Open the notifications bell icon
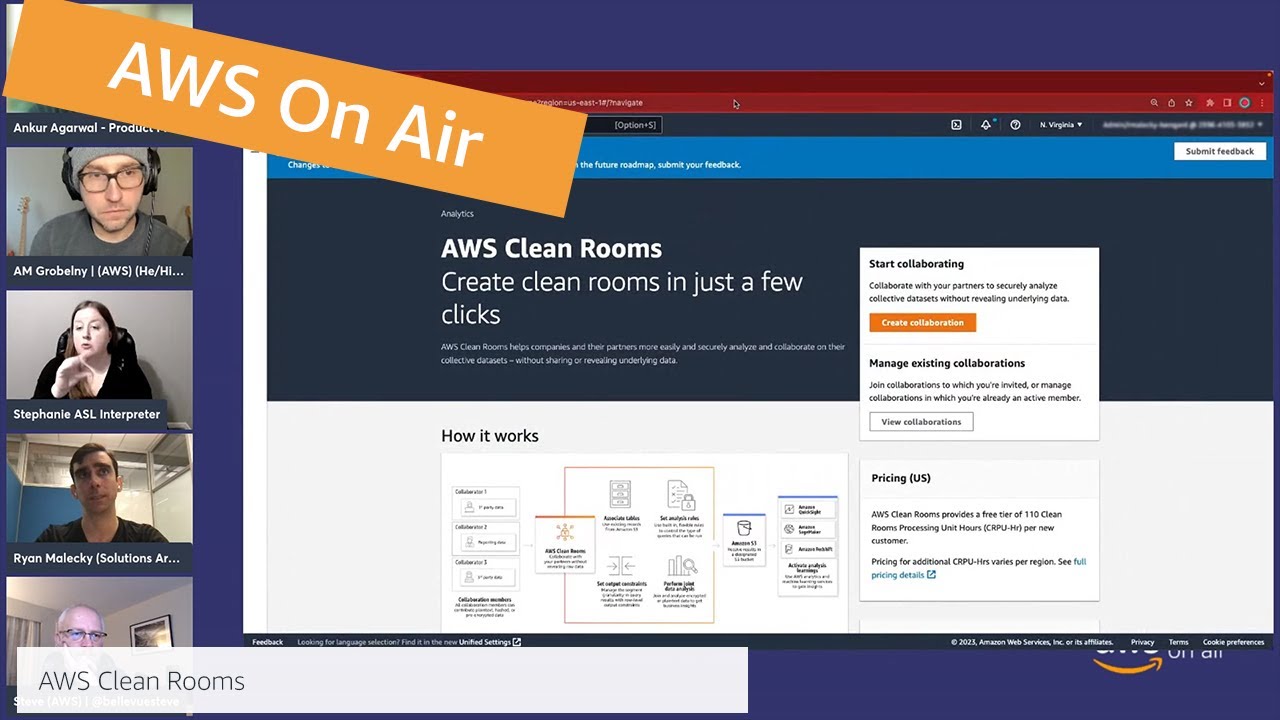Viewport: 1280px width, 720px height. (x=985, y=125)
